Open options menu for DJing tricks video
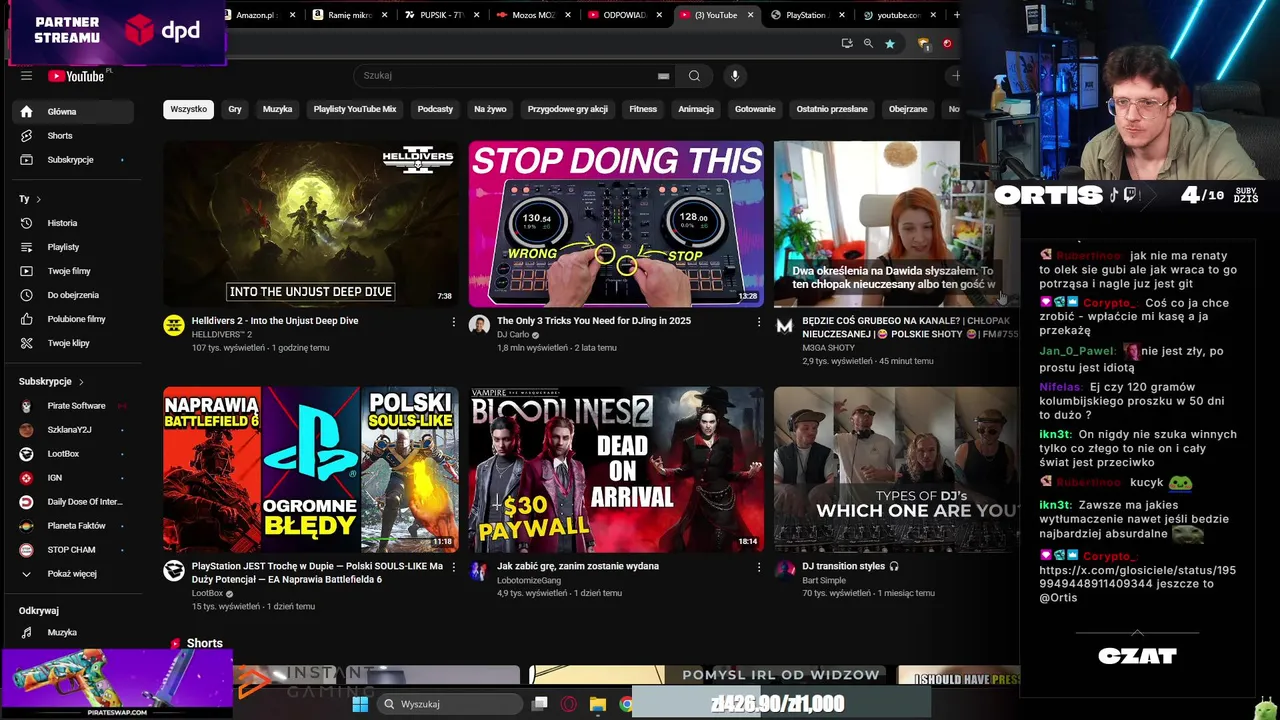1280x720 pixels. coord(759,322)
